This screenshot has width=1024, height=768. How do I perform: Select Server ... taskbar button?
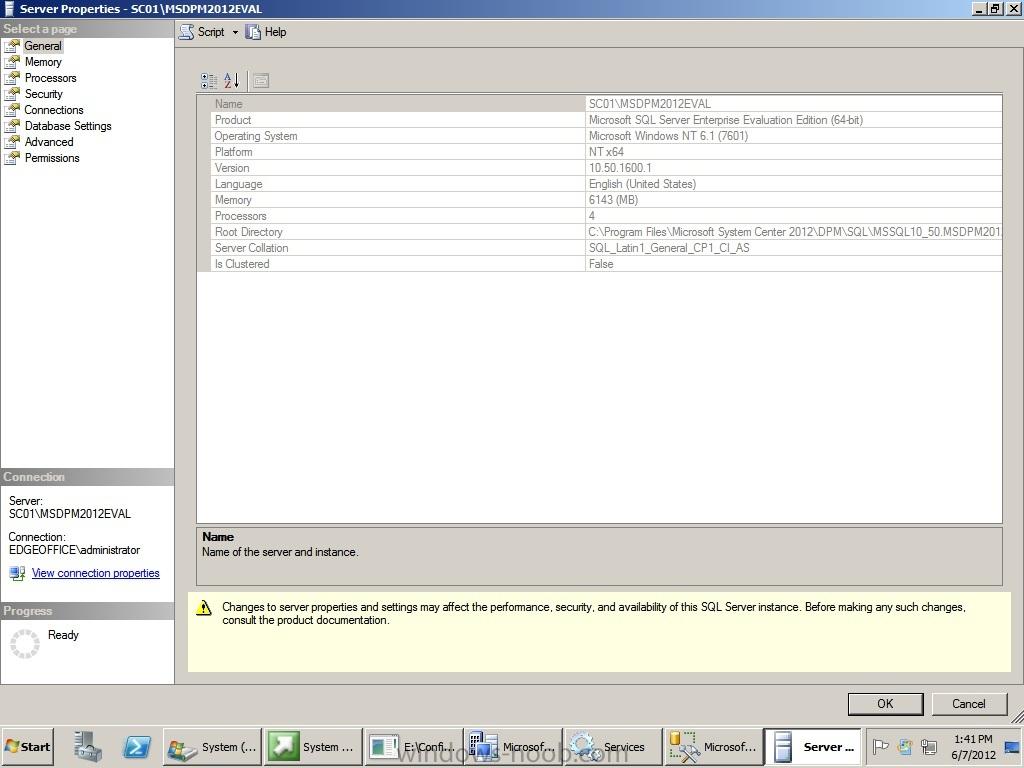pyautogui.click(x=813, y=747)
